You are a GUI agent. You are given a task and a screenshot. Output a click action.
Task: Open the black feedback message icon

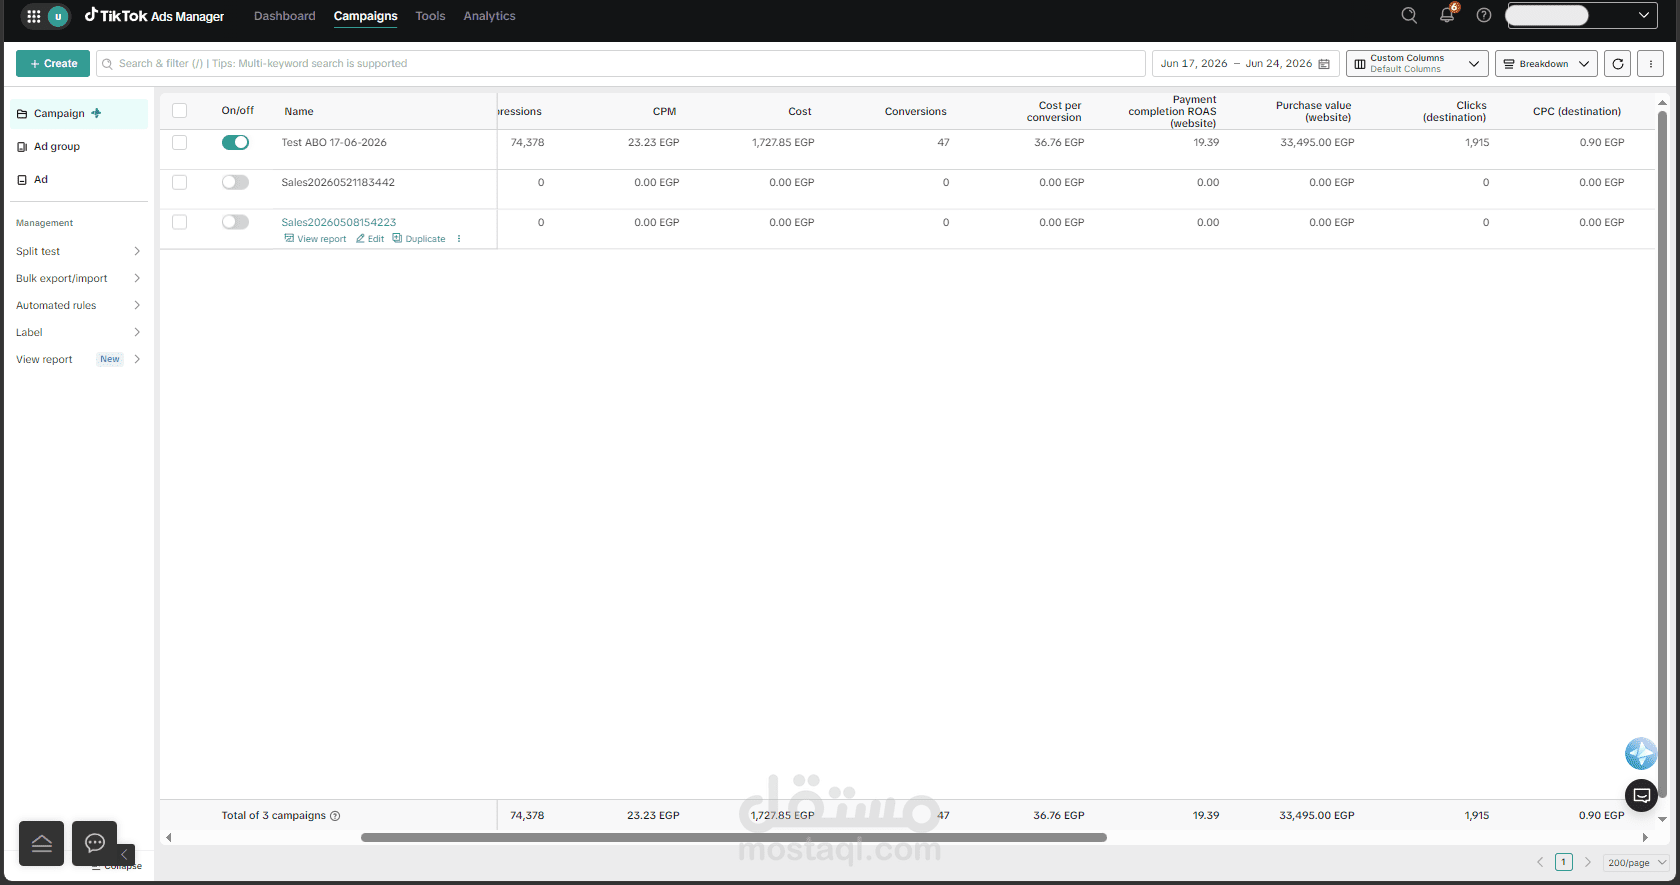1642,796
